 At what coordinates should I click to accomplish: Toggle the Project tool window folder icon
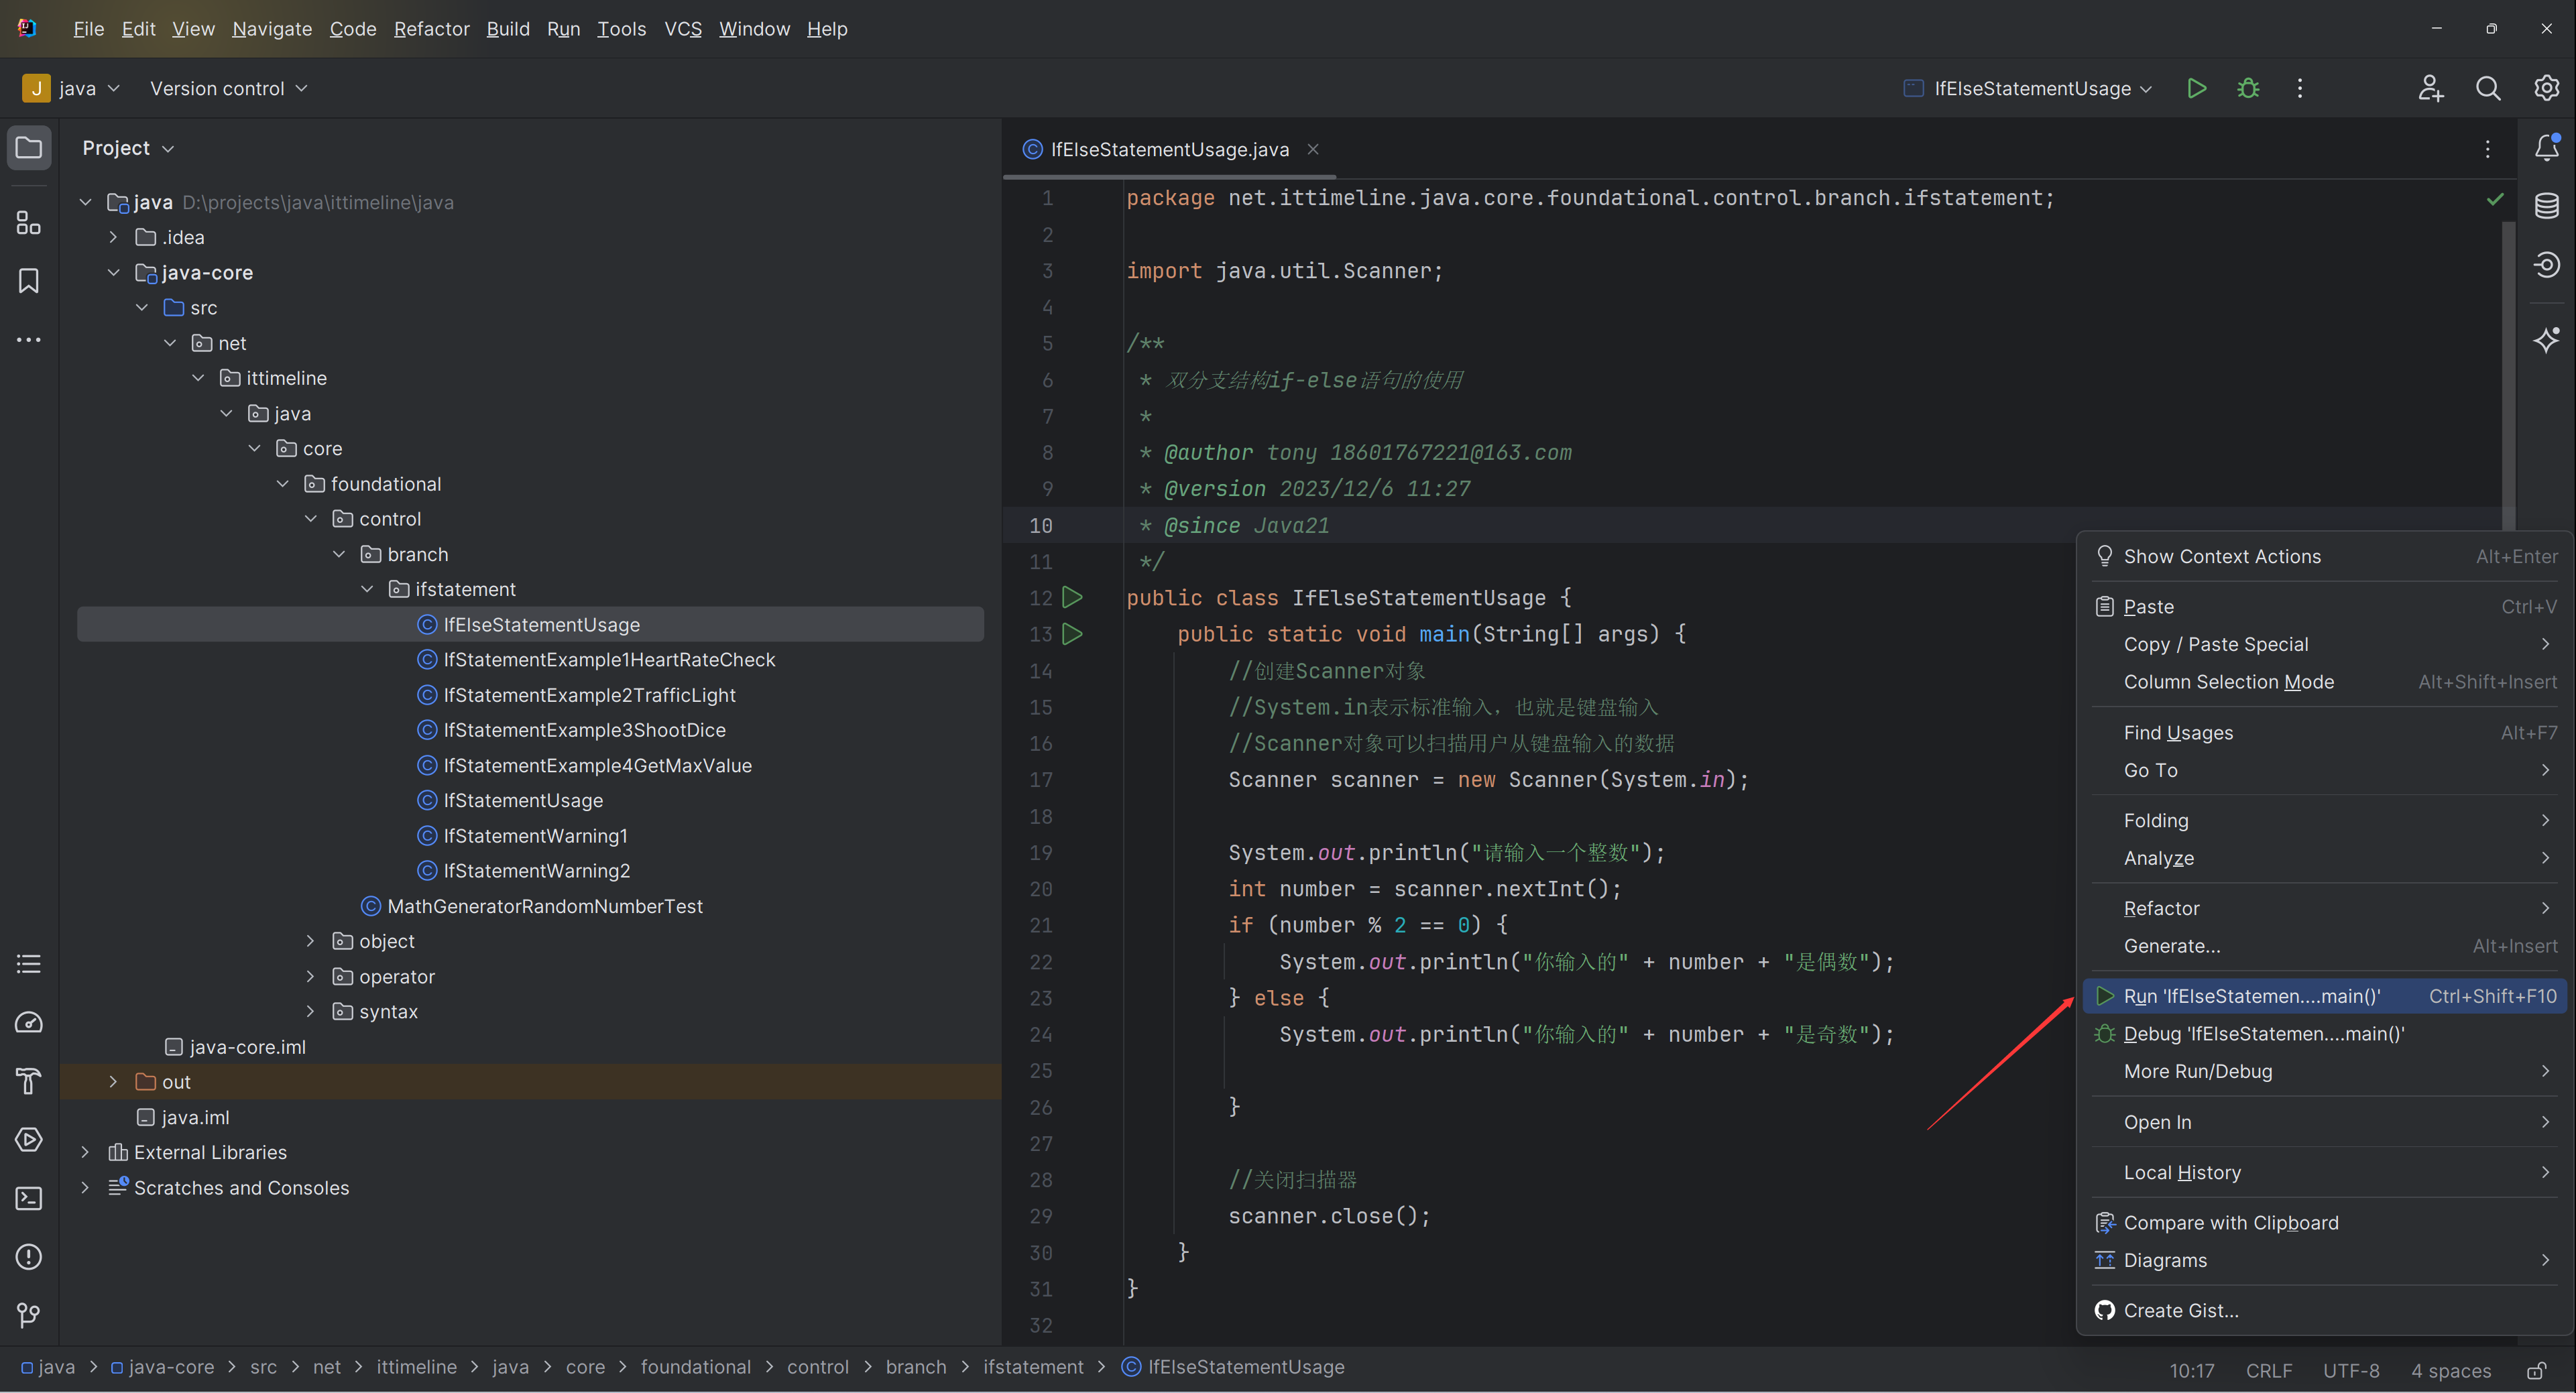(29, 148)
